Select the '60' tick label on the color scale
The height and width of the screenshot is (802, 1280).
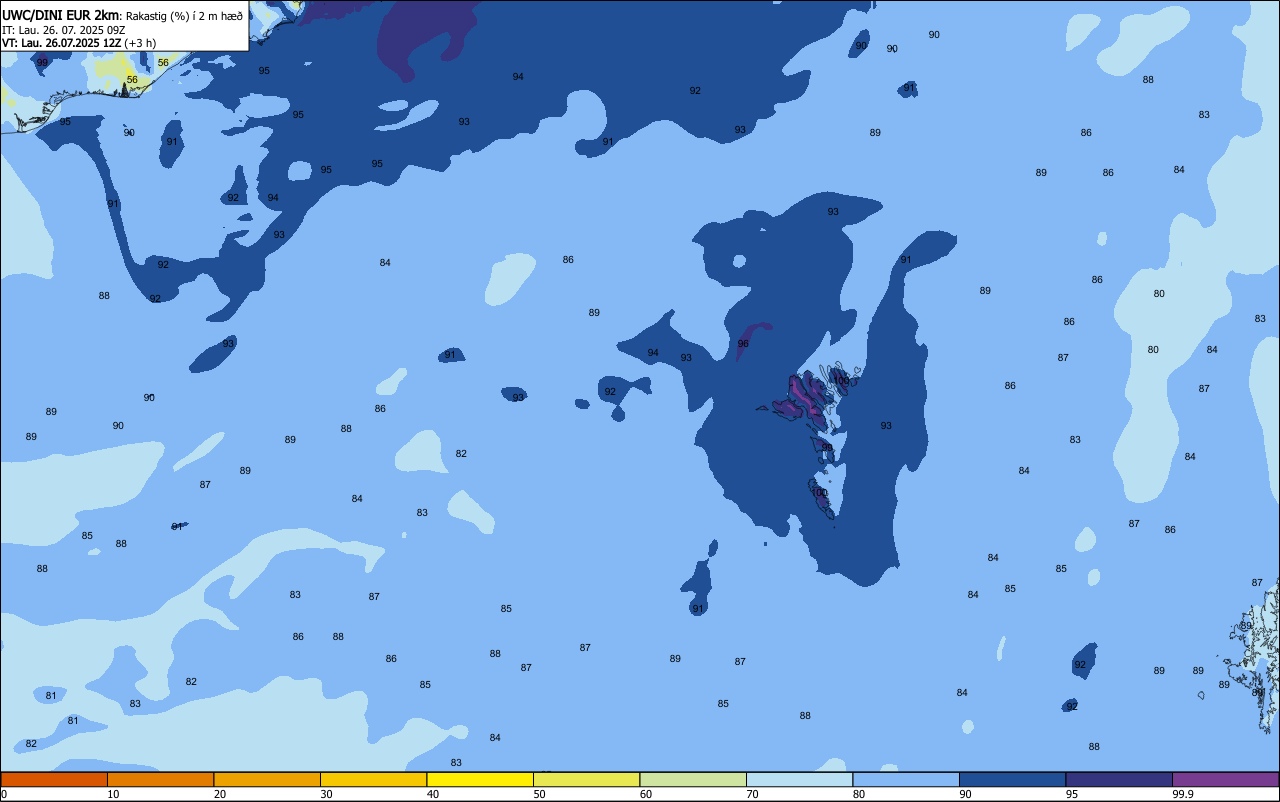pos(646,794)
